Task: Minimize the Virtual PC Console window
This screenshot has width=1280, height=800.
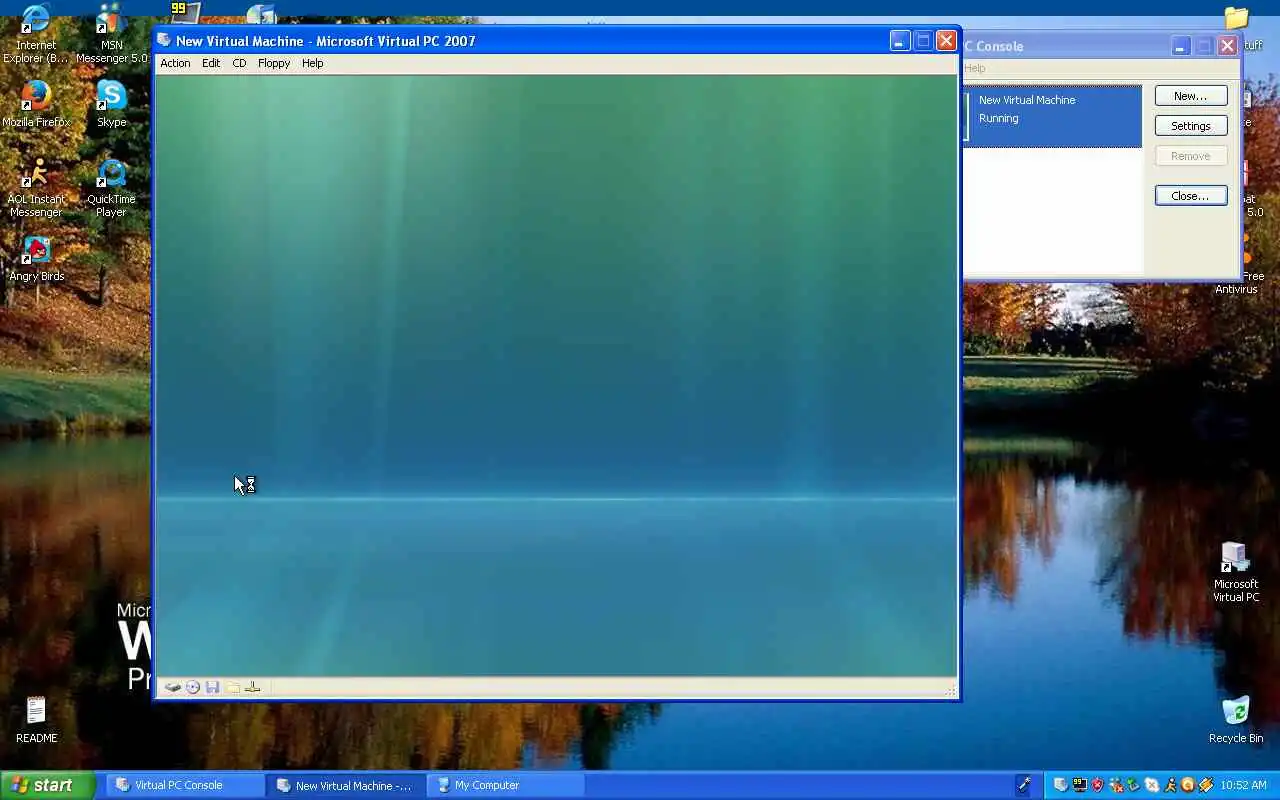Action: [x=1181, y=46]
